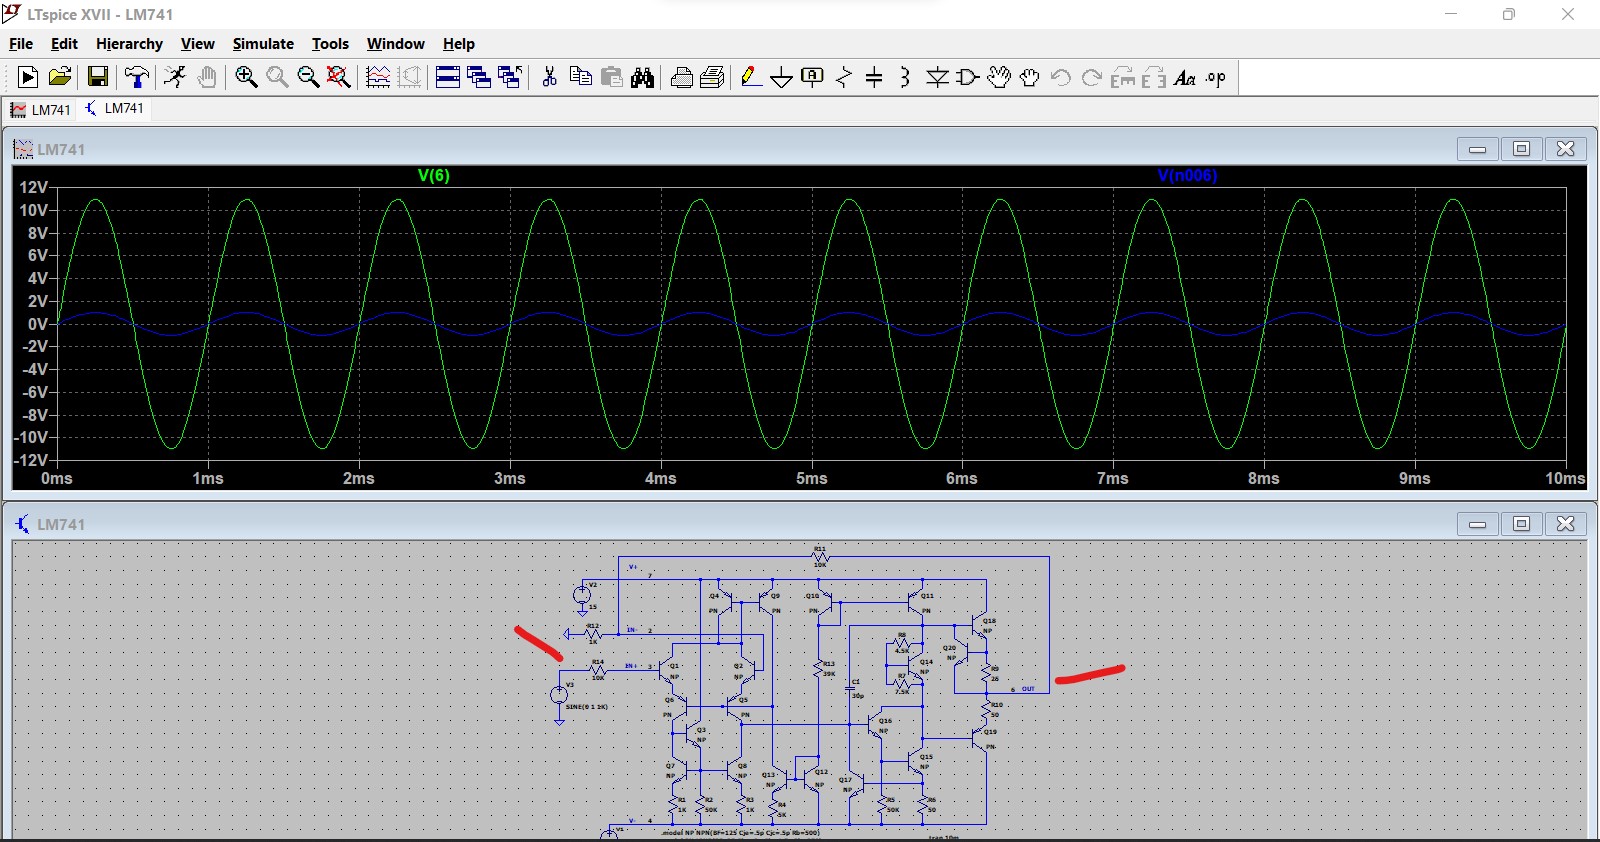Minimize the waveform LM741 subwindow

(1477, 149)
